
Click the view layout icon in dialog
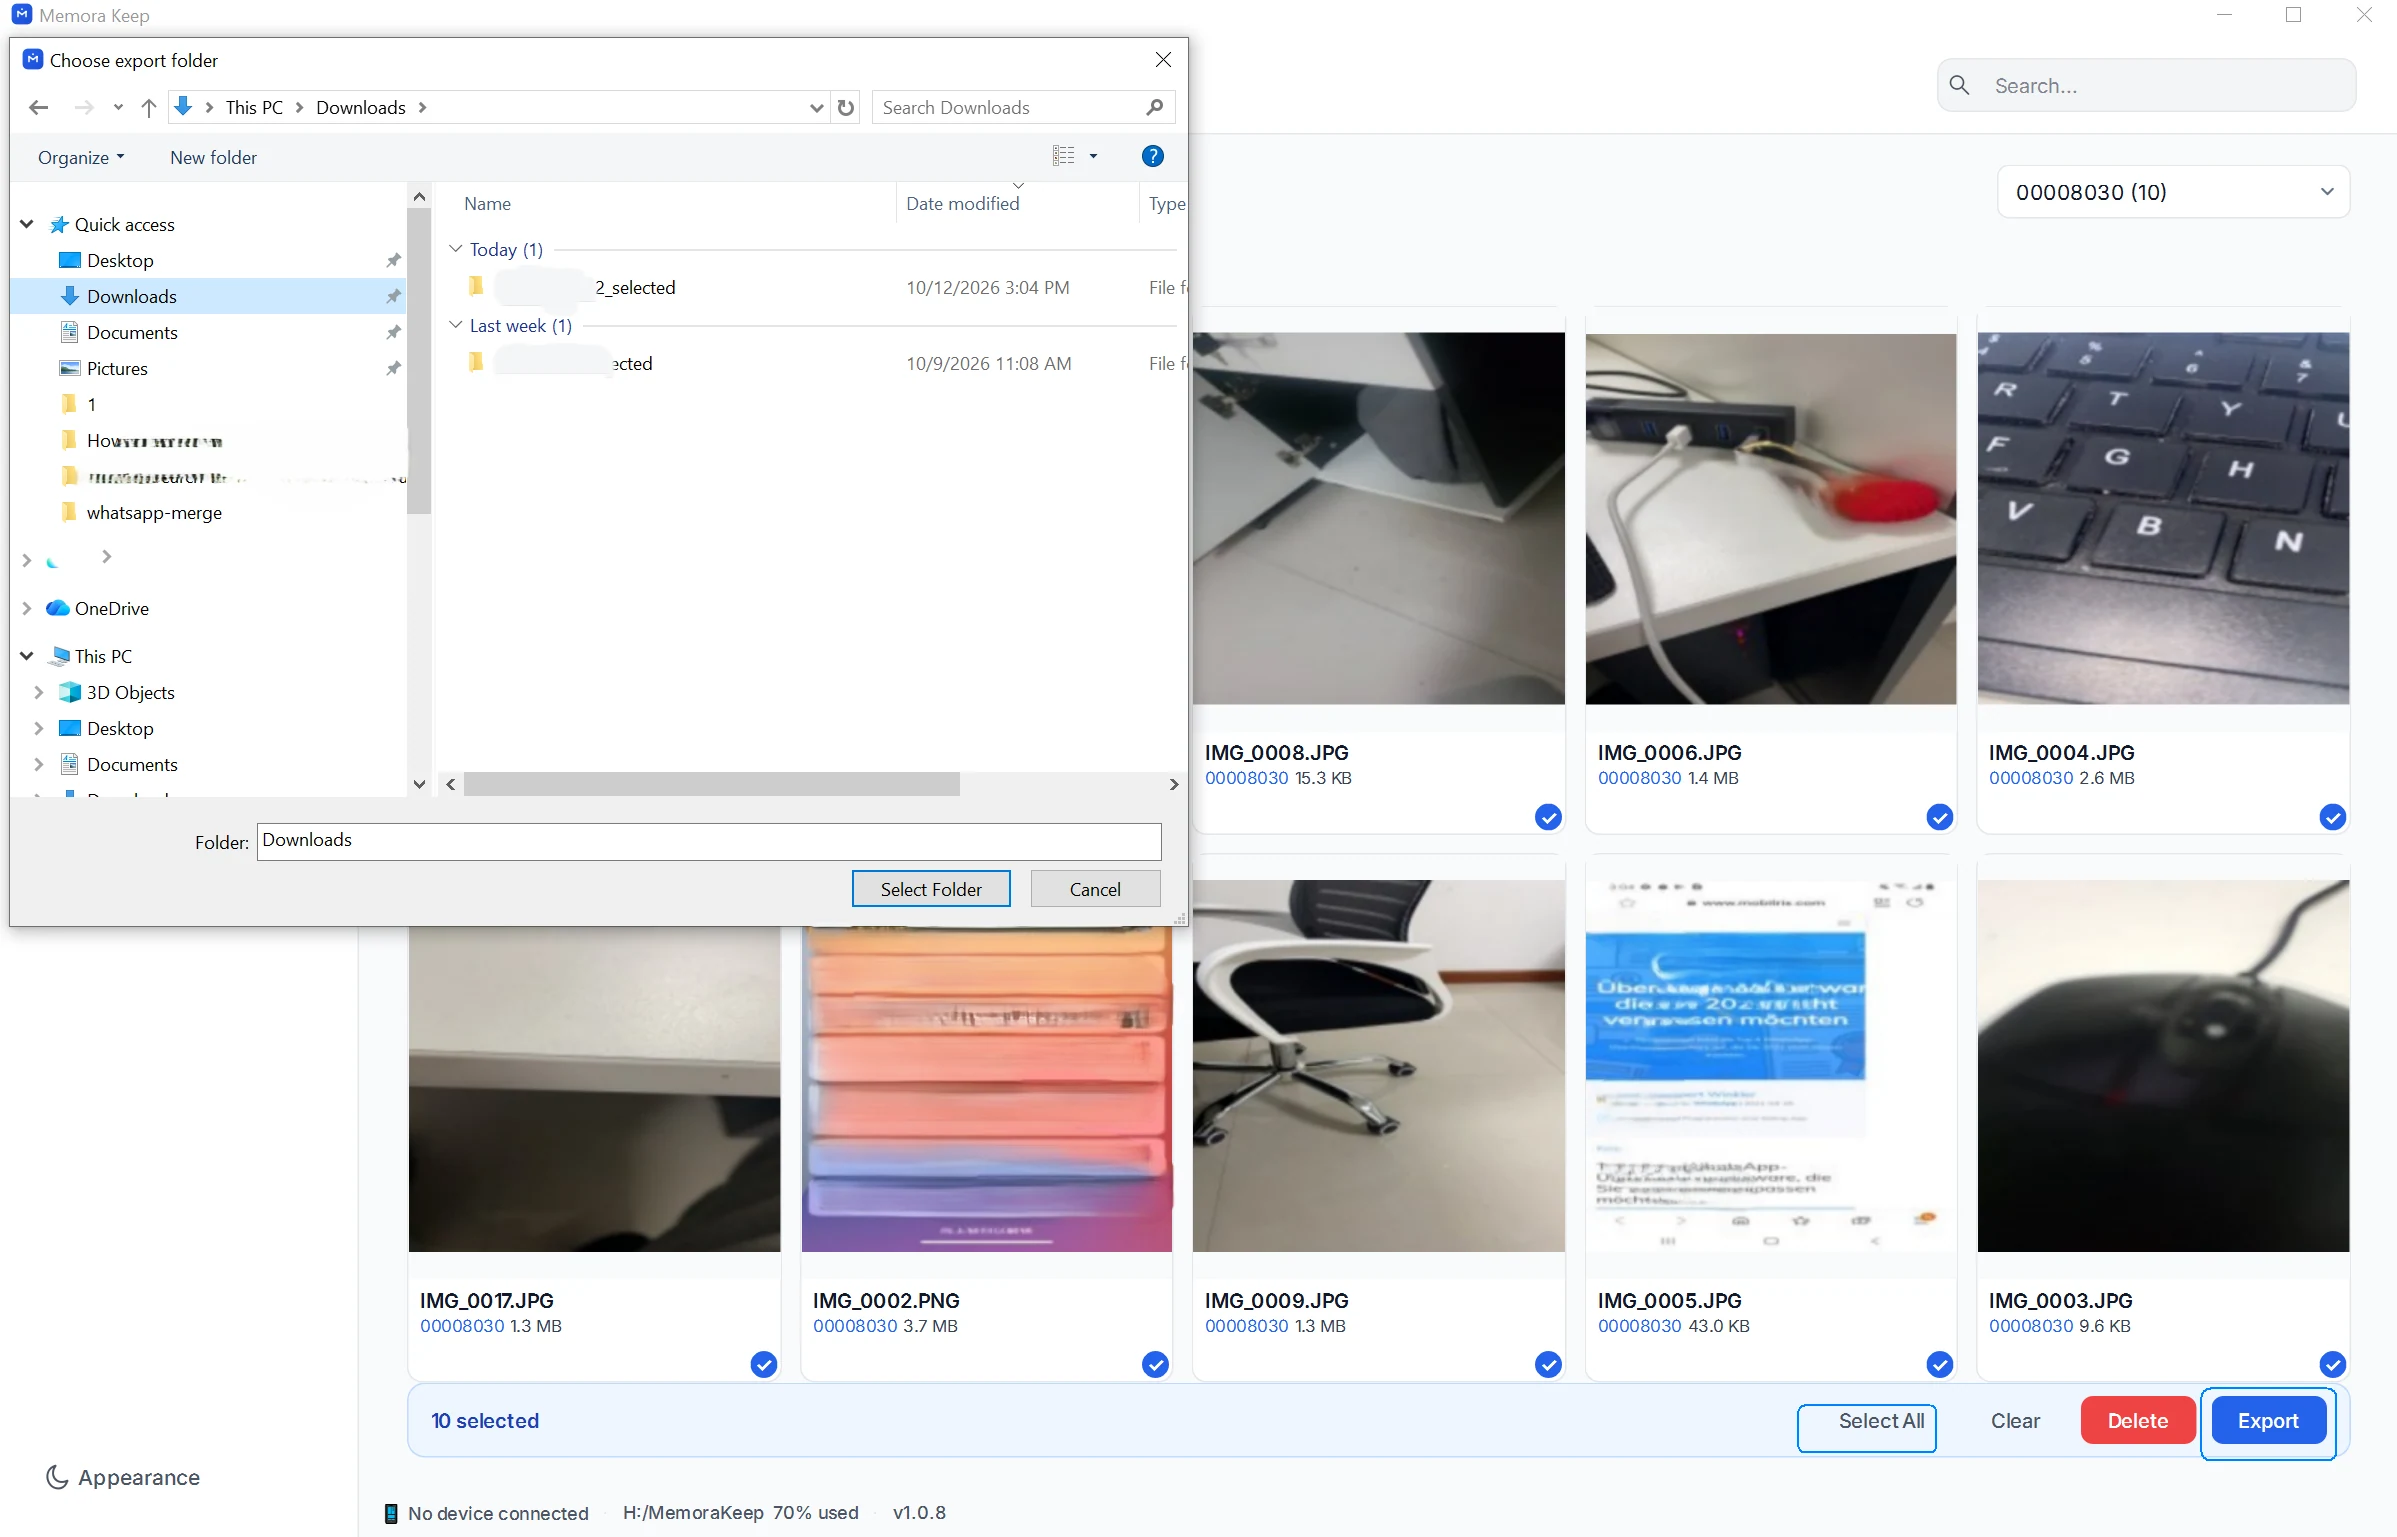pyautogui.click(x=1063, y=156)
